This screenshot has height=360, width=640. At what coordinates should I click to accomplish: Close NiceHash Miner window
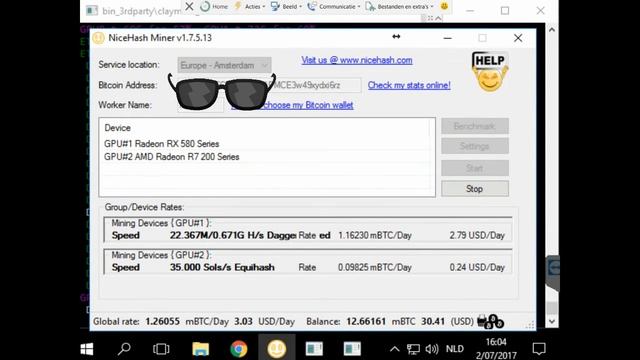[518, 38]
